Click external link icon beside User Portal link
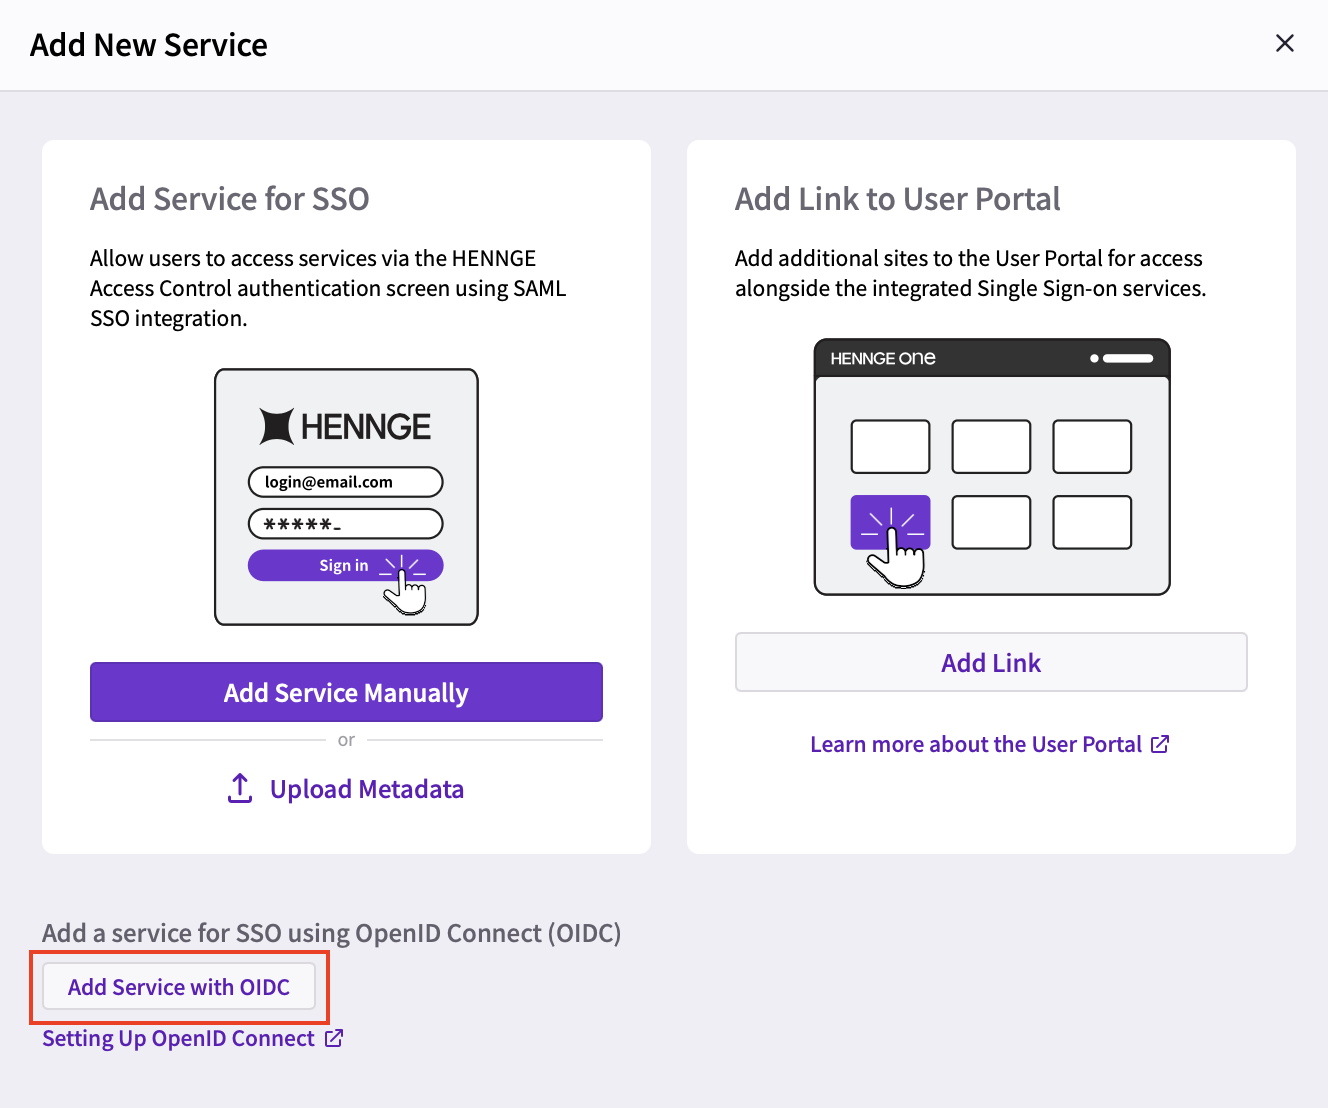Image resolution: width=1328 pixels, height=1108 pixels. 1160,744
